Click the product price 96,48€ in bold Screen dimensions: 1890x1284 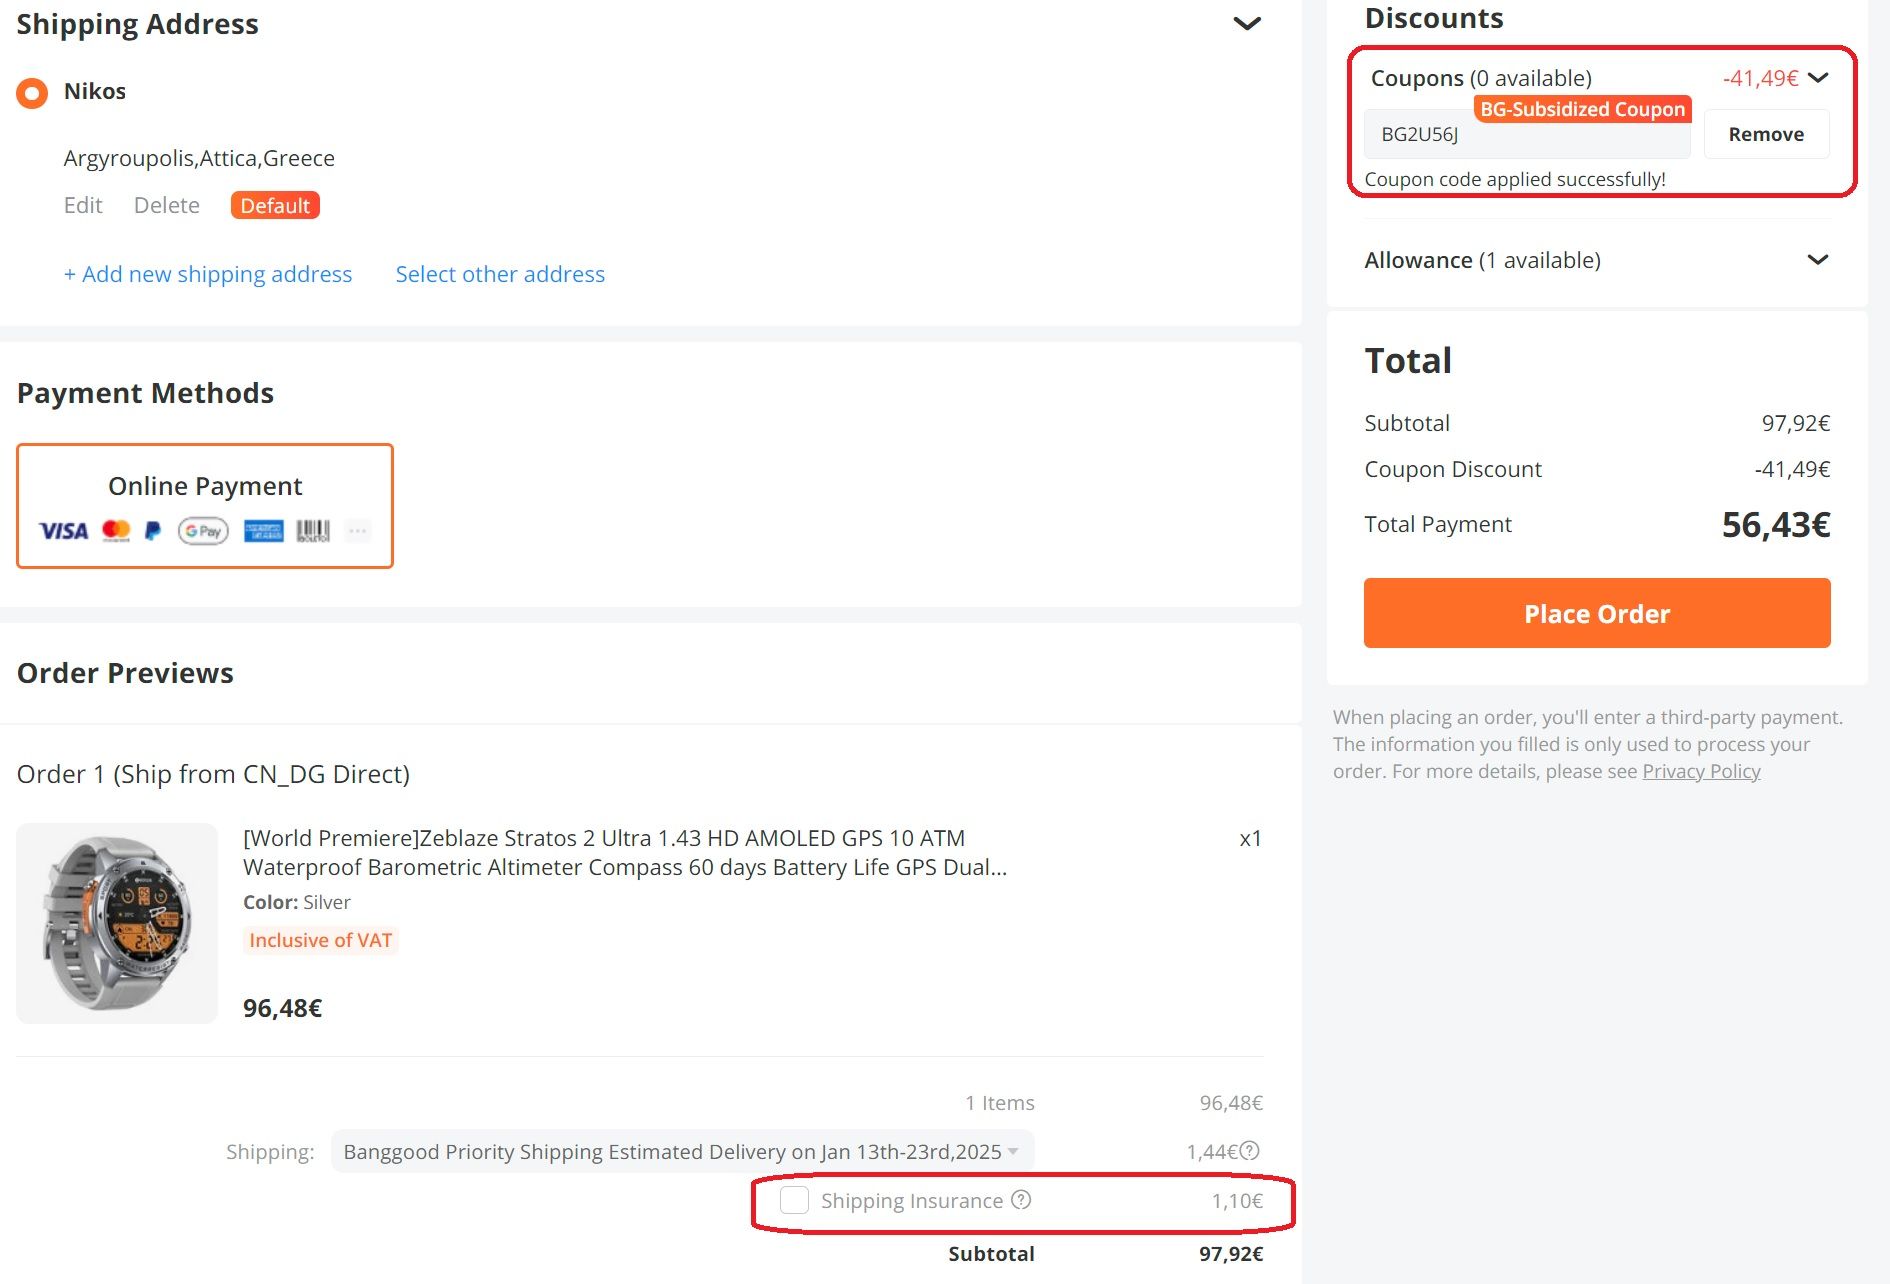(x=283, y=1008)
